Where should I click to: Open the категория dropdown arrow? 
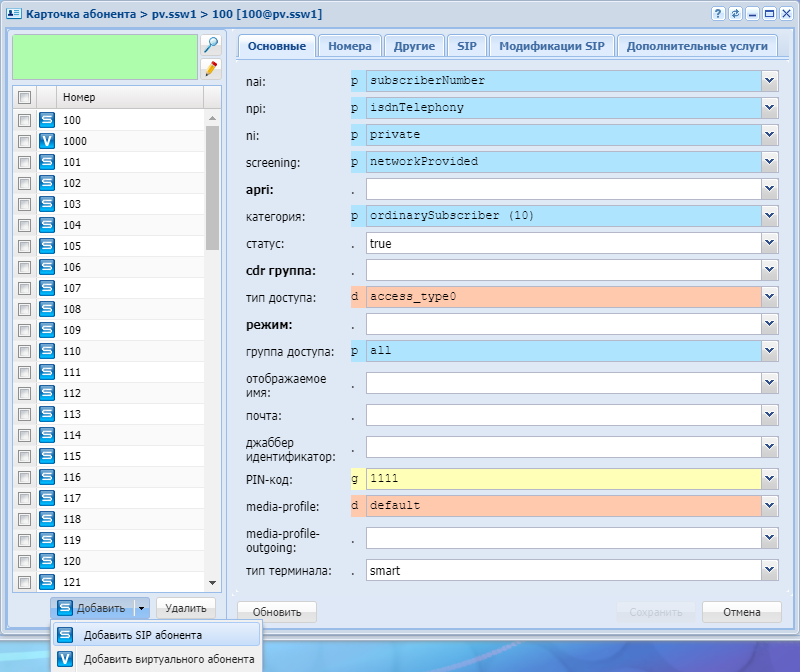pos(769,216)
